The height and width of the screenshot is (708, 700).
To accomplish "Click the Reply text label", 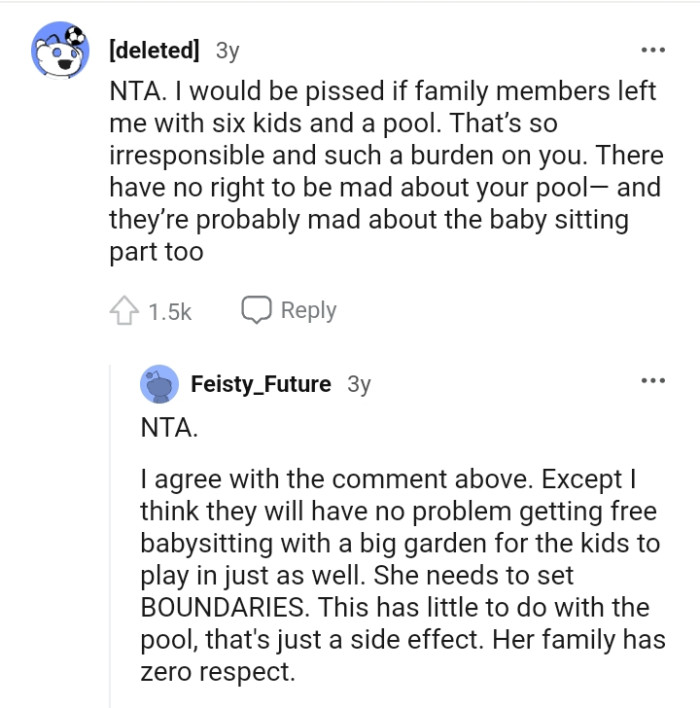I will pyautogui.click(x=308, y=311).
